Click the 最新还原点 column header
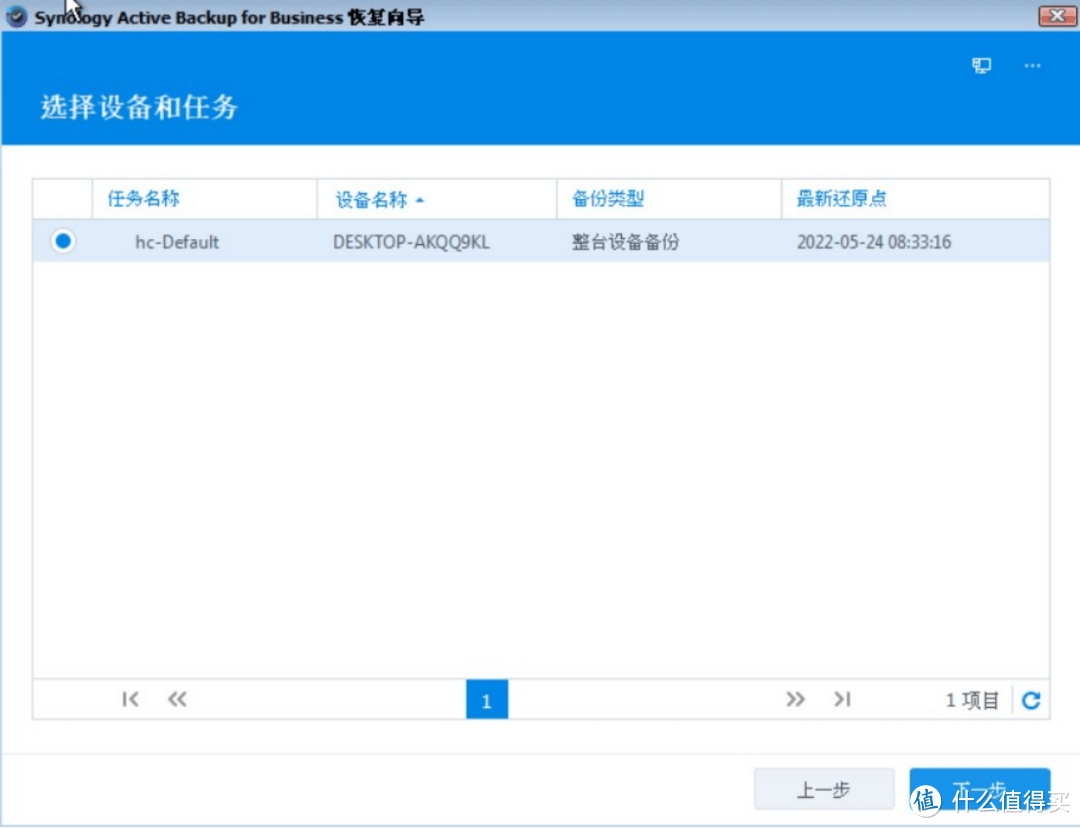 (841, 198)
